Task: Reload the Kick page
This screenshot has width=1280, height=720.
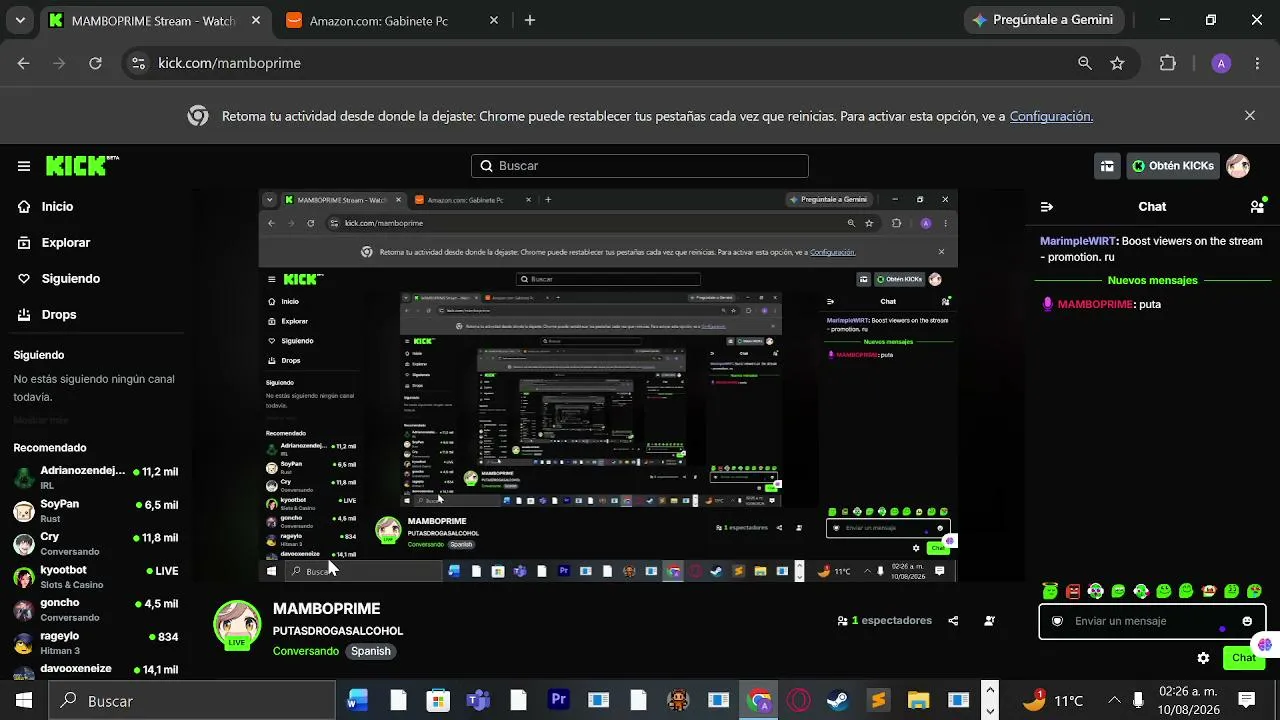Action: [x=95, y=63]
